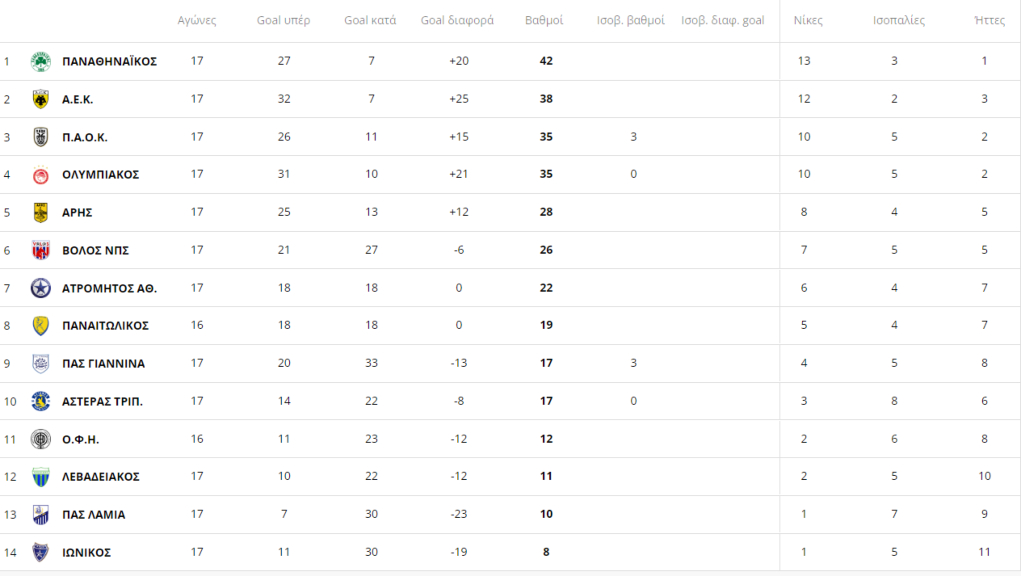This screenshot has width=1021, height=576.
Task: Sort by the Goal διαφορά column header
Action: click(x=457, y=20)
